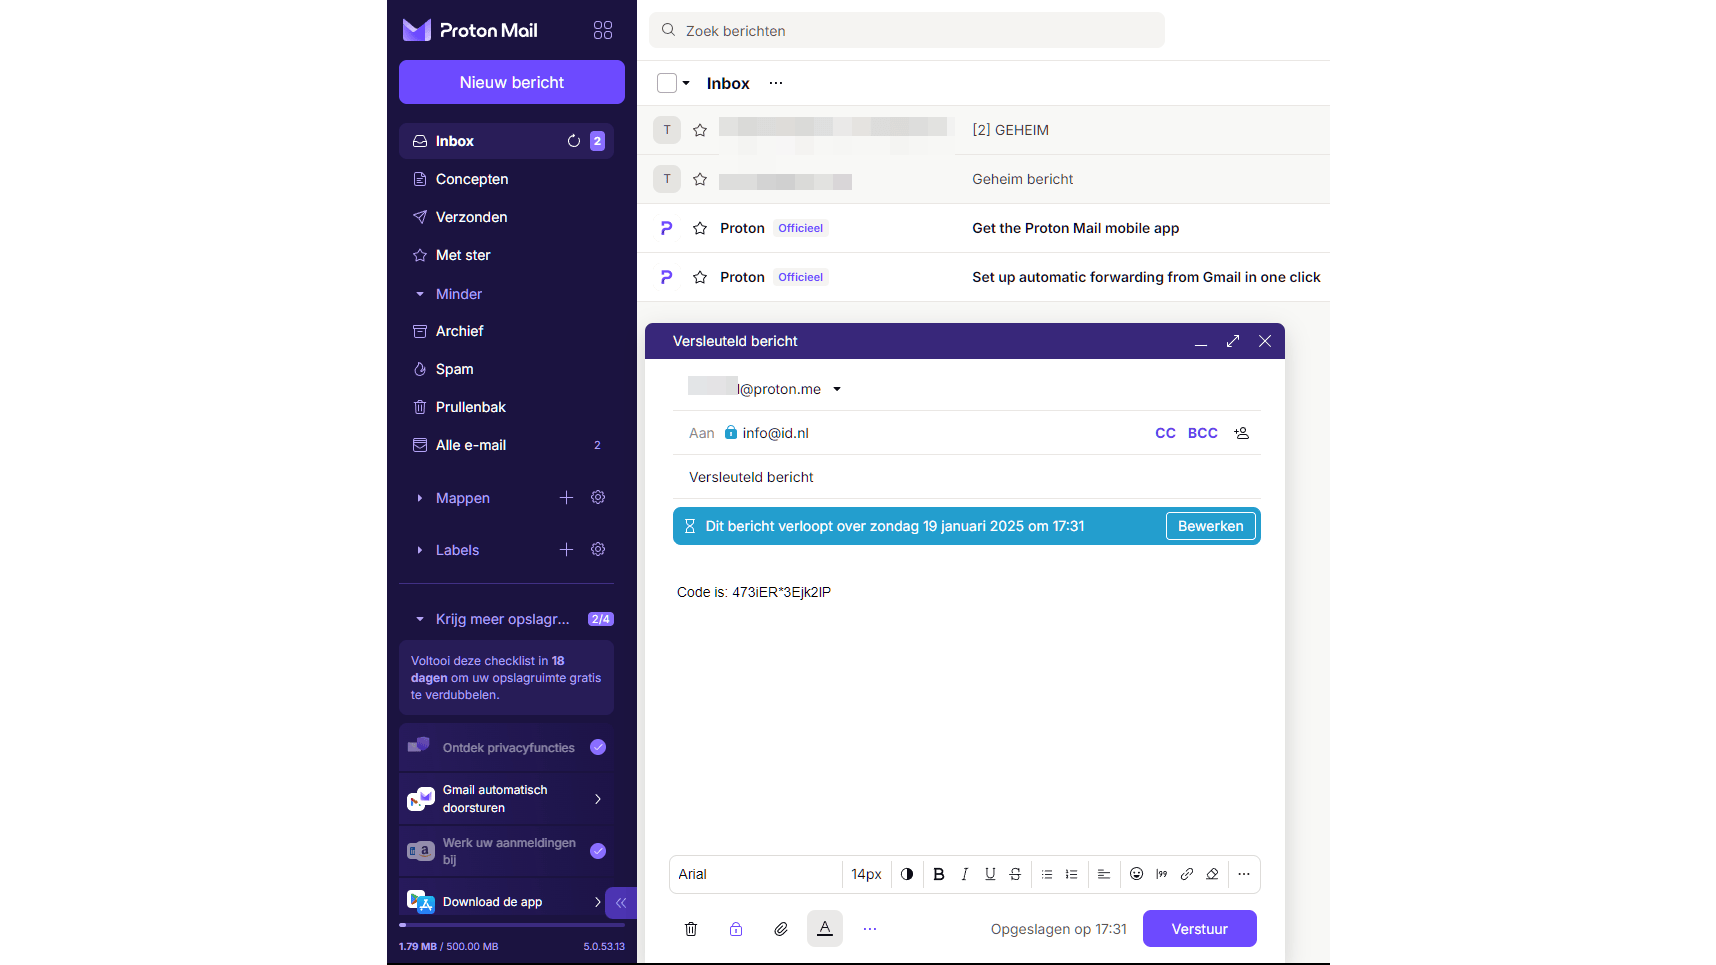Delete the draft with trash icon
Screen dimensions: 1716x965
pyautogui.click(x=691, y=929)
